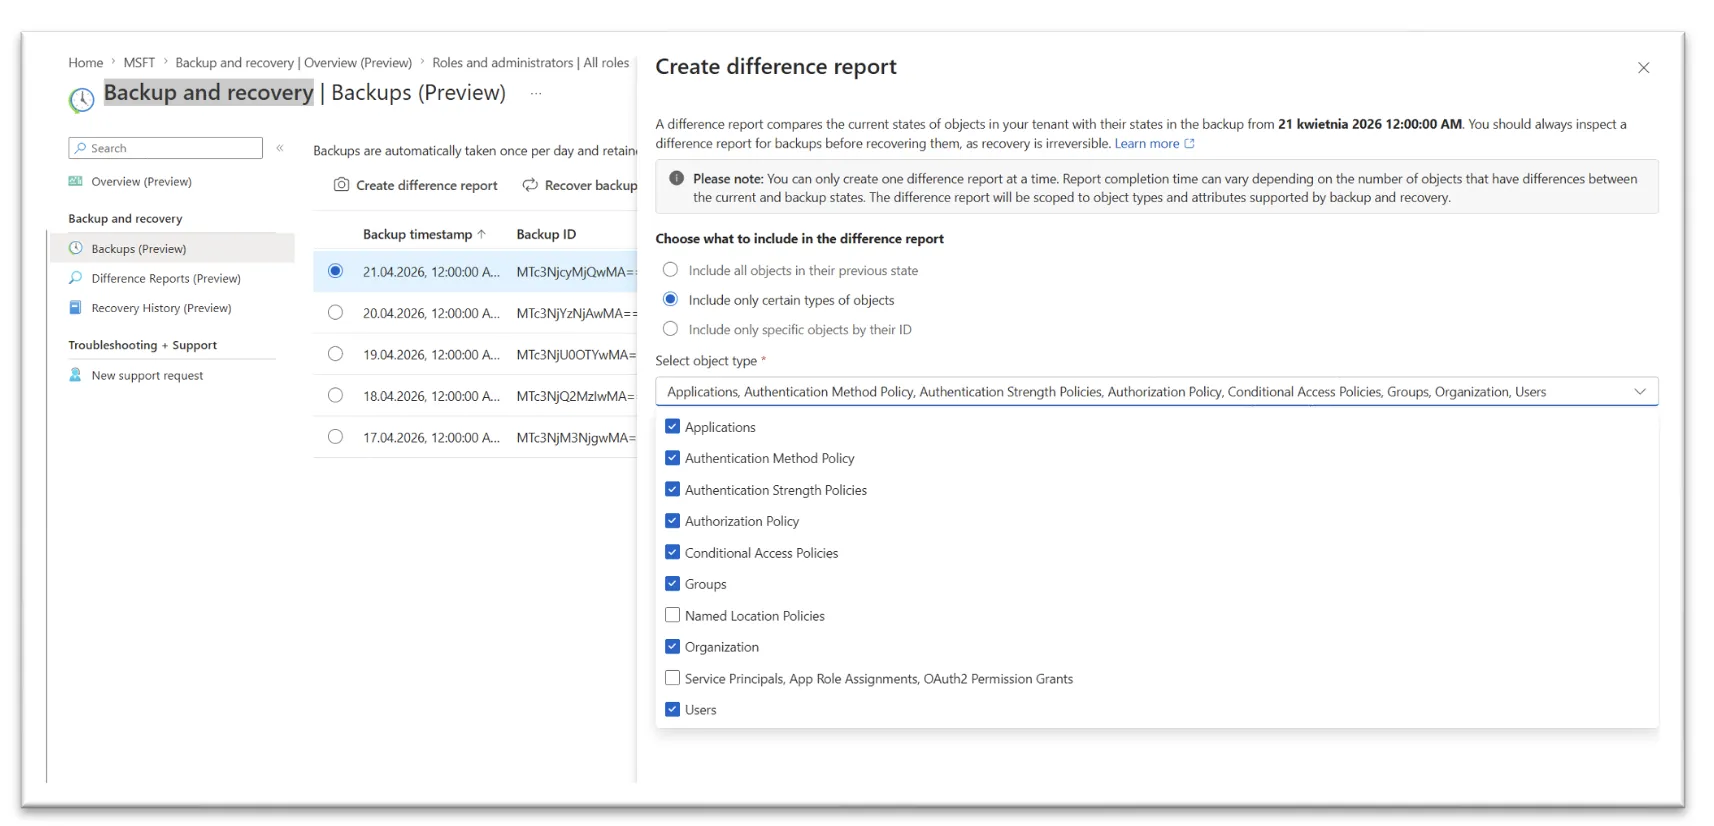This screenshot has width=1714, height=826.
Task: Check the Named Location Policies checkbox
Action: [x=673, y=615]
